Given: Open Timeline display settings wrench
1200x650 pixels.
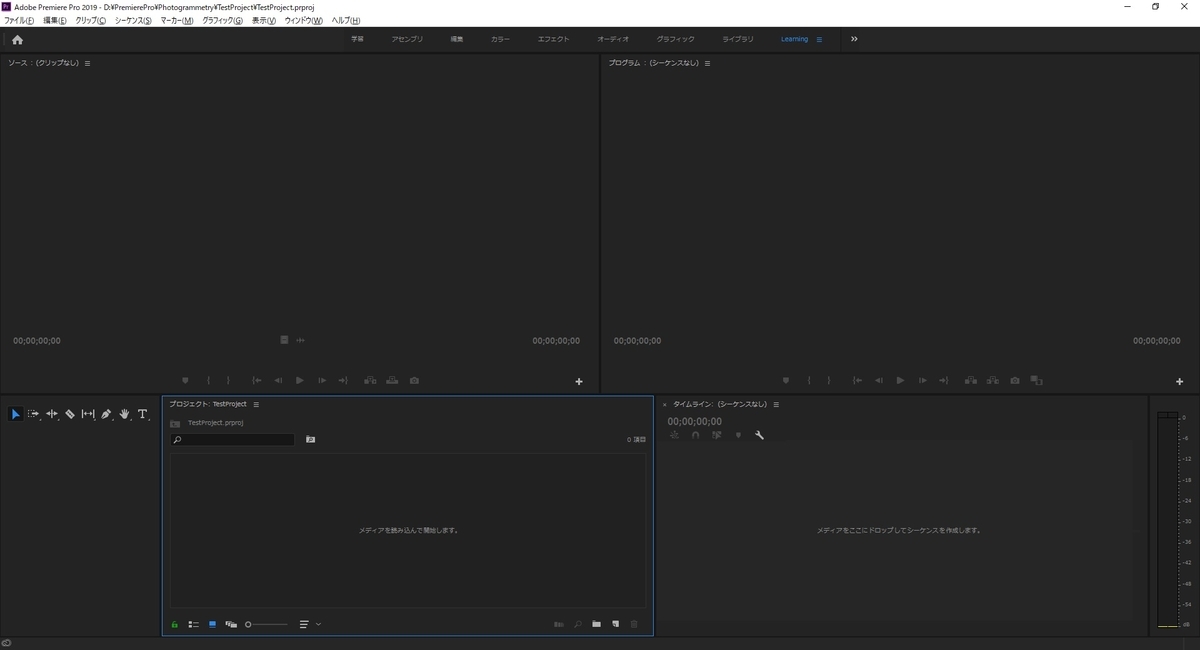Looking at the screenshot, I should coord(760,435).
